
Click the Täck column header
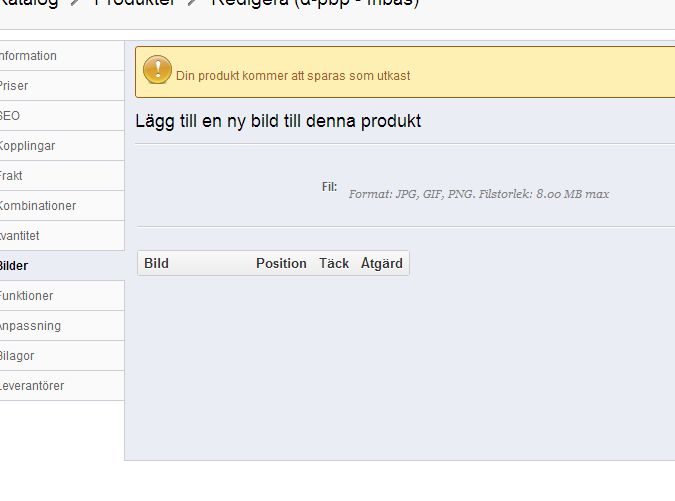pos(334,264)
